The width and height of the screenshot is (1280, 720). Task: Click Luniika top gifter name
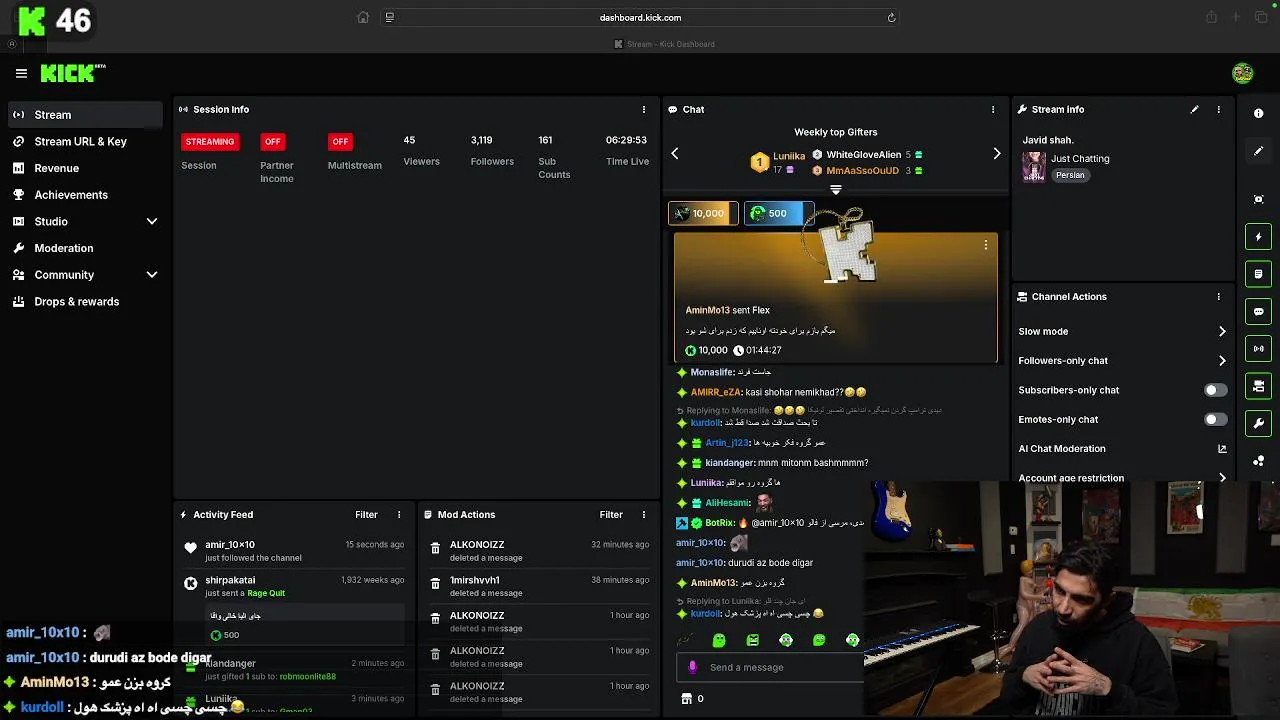pyautogui.click(x=789, y=156)
